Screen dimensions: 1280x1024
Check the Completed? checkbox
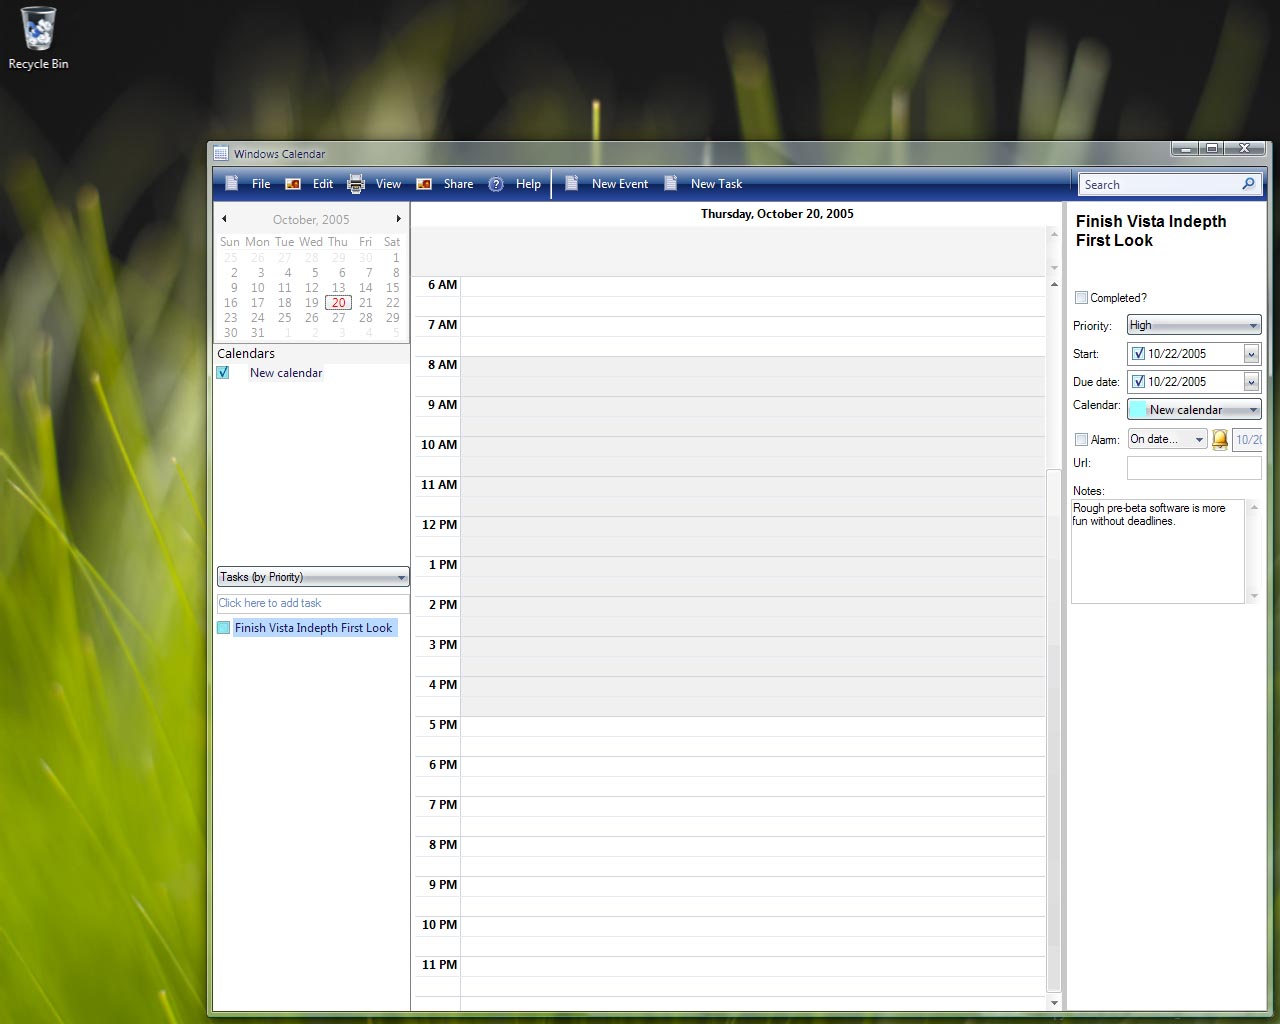[x=1081, y=298]
